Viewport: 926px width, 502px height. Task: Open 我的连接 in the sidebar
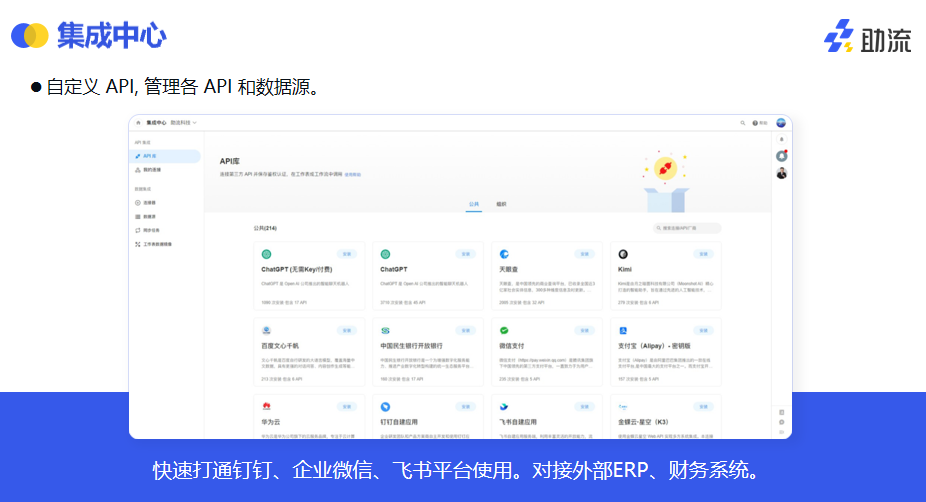(152, 170)
